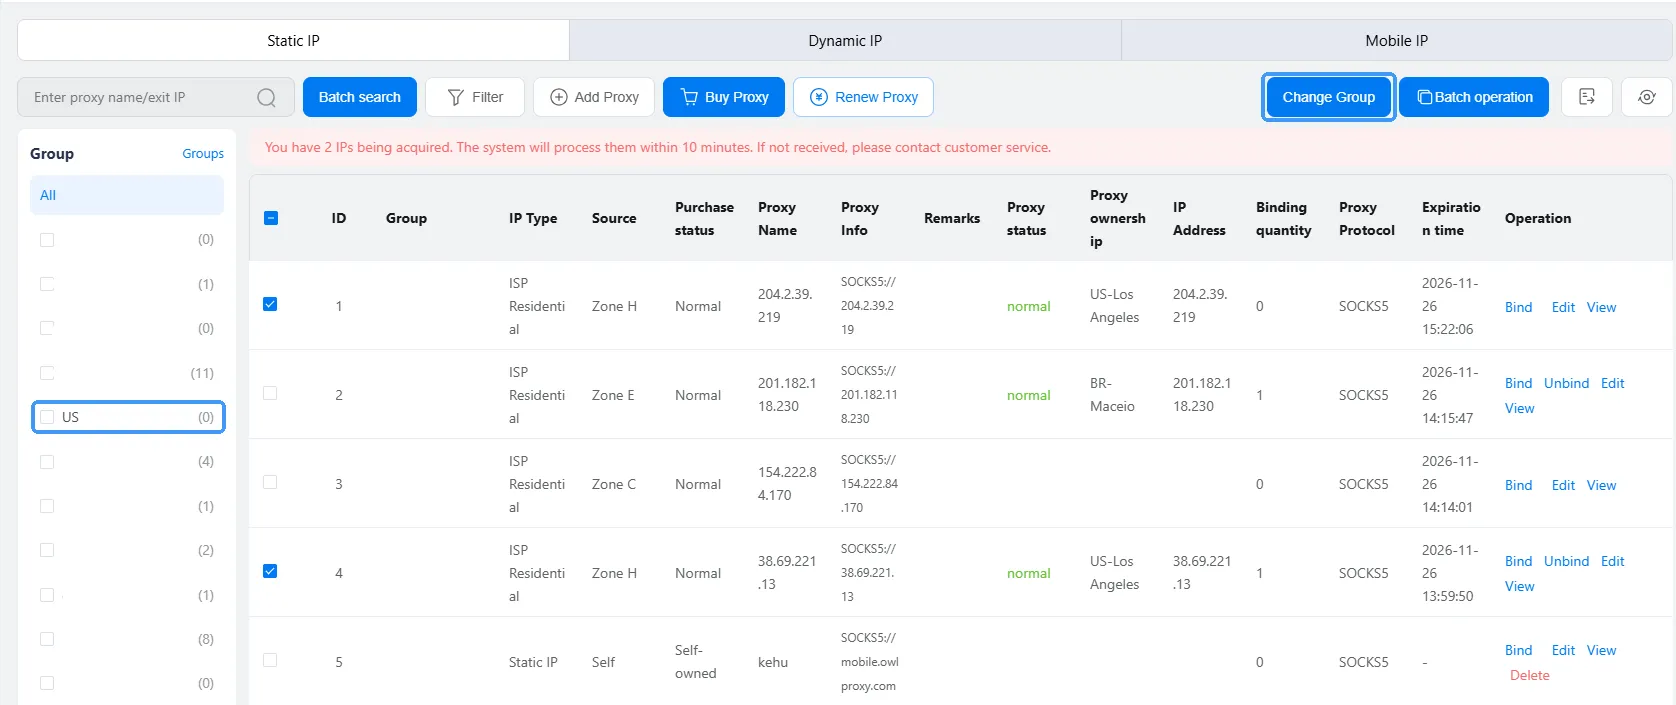Click Edit for the kehu proxy
Screen dimensions: 1676x705
pos(1563,650)
